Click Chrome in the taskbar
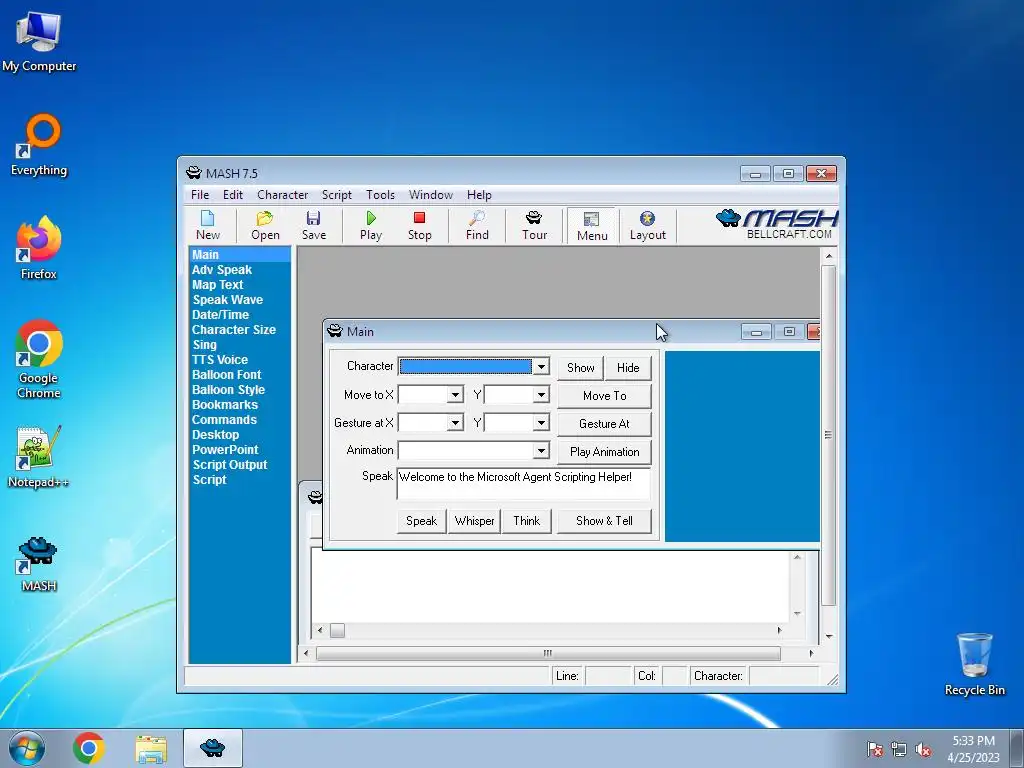1024x768 pixels. pyautogui.click(x=89, y=748)
